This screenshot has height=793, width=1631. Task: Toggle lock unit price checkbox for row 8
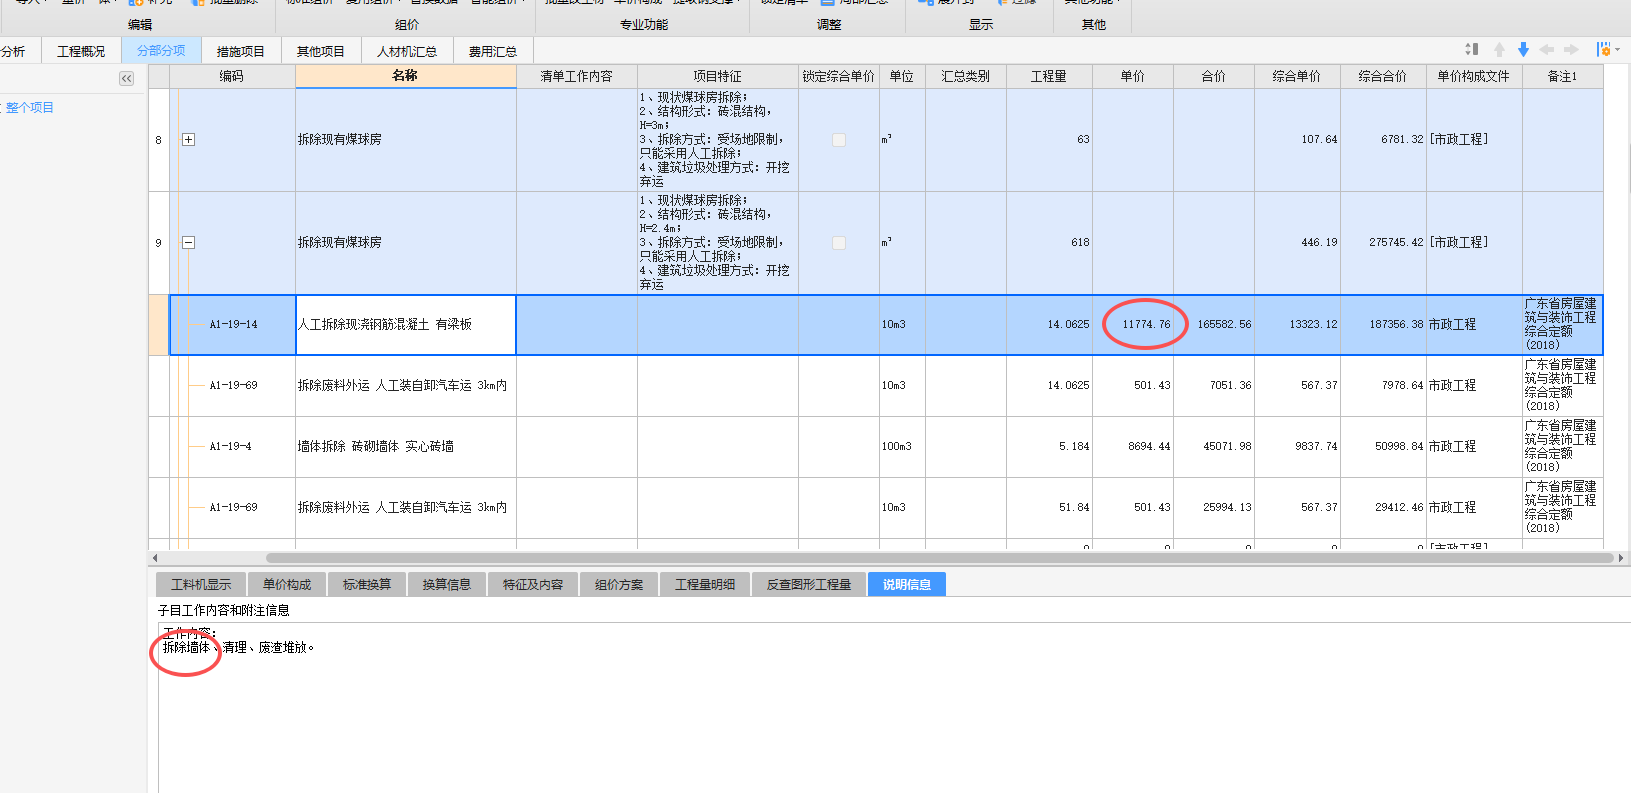click(x=839, y=140)
